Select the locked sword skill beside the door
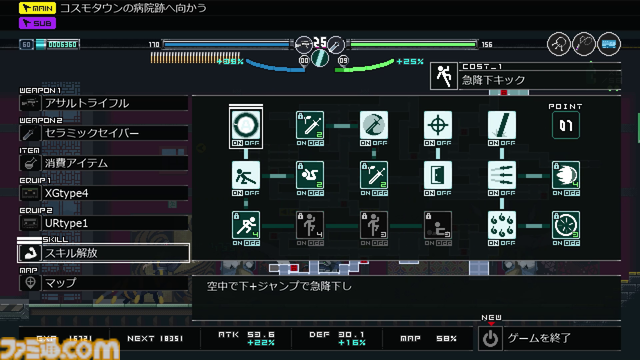Screen dimensions: 640x360 click(373, 175)
